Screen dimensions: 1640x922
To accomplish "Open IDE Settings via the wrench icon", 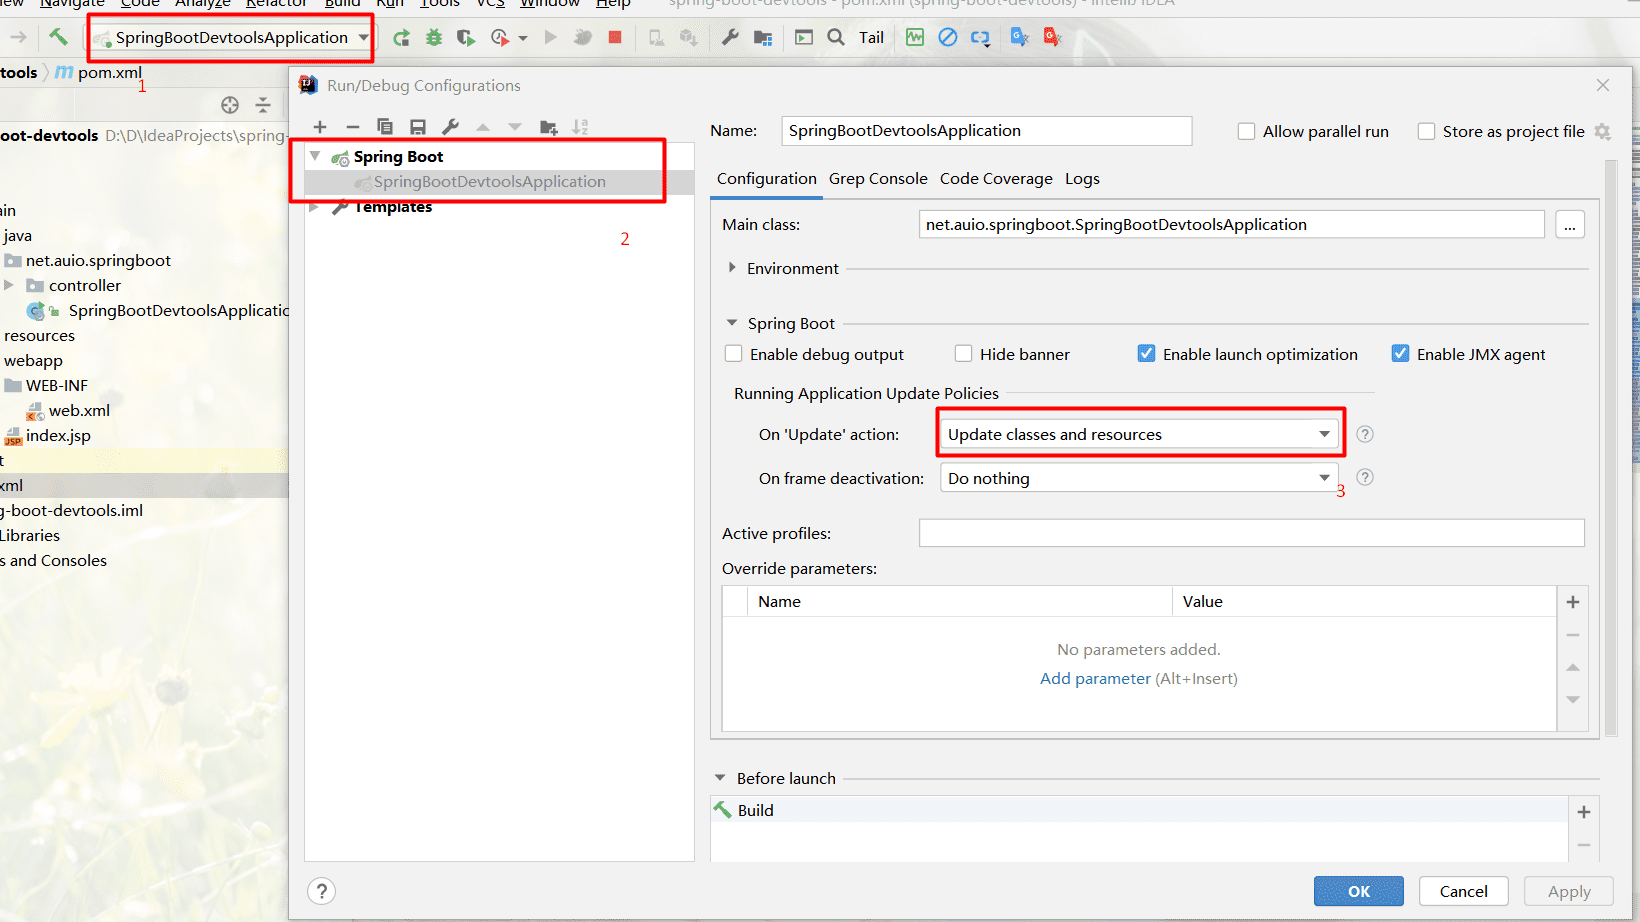I will 730,37.
